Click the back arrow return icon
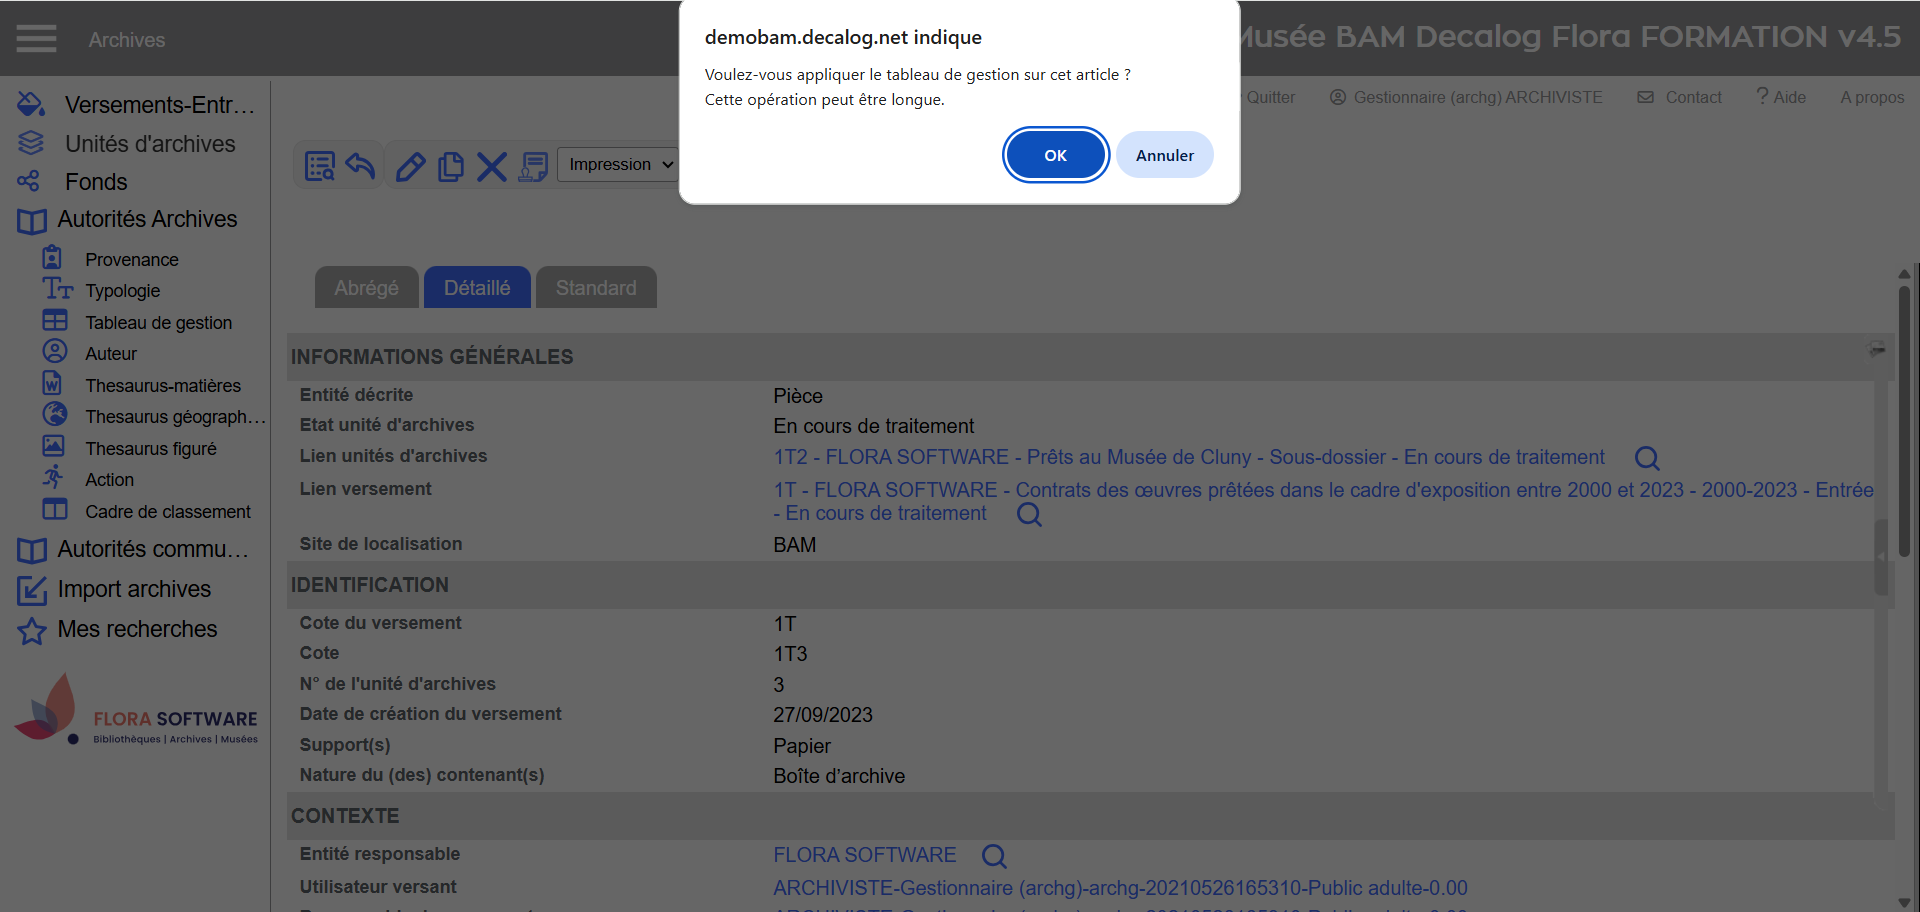The height and width of the screenshot is (912, 1920). coord(360,166)
